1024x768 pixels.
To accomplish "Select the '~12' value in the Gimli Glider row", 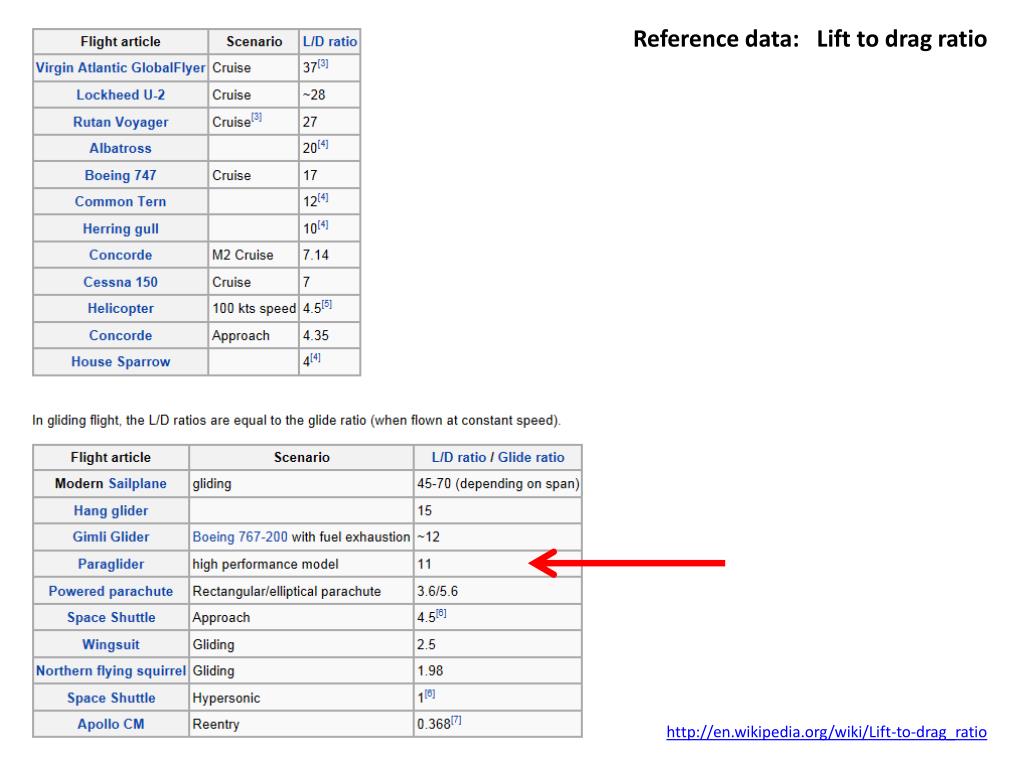I will click(428, 537).
